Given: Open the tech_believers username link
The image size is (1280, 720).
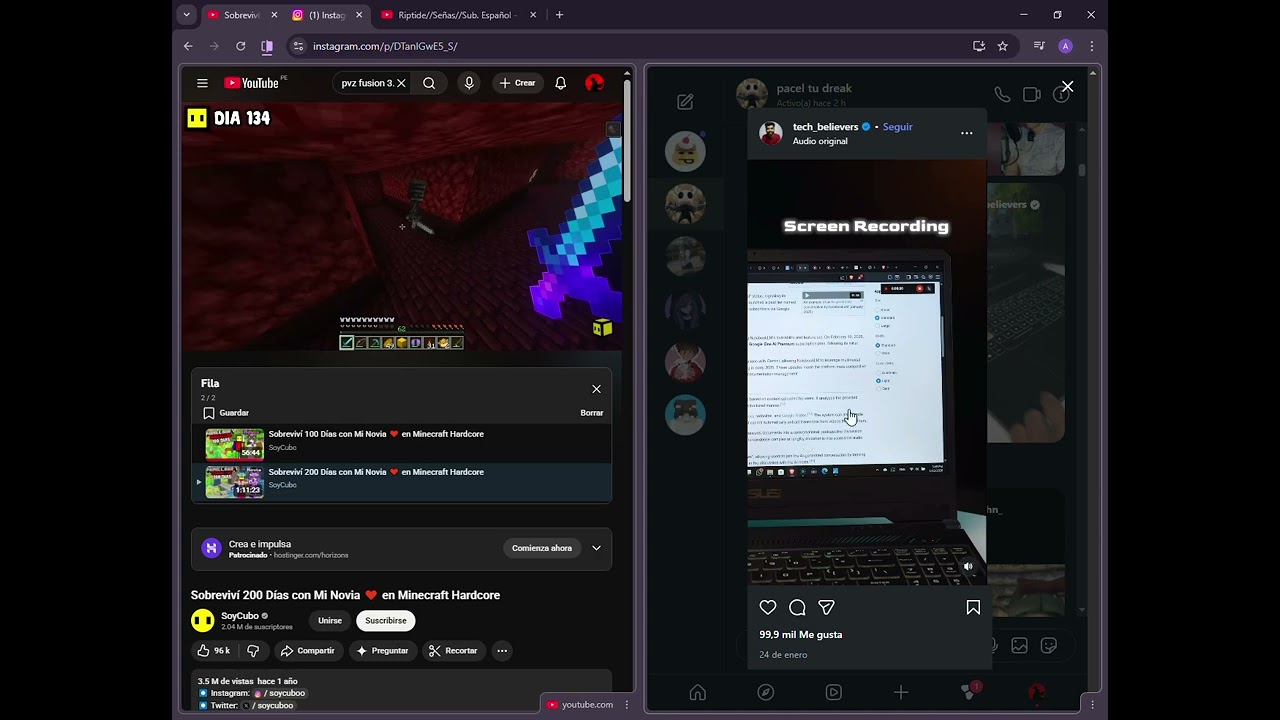Looking at the screenshot, I should point(825,127).
